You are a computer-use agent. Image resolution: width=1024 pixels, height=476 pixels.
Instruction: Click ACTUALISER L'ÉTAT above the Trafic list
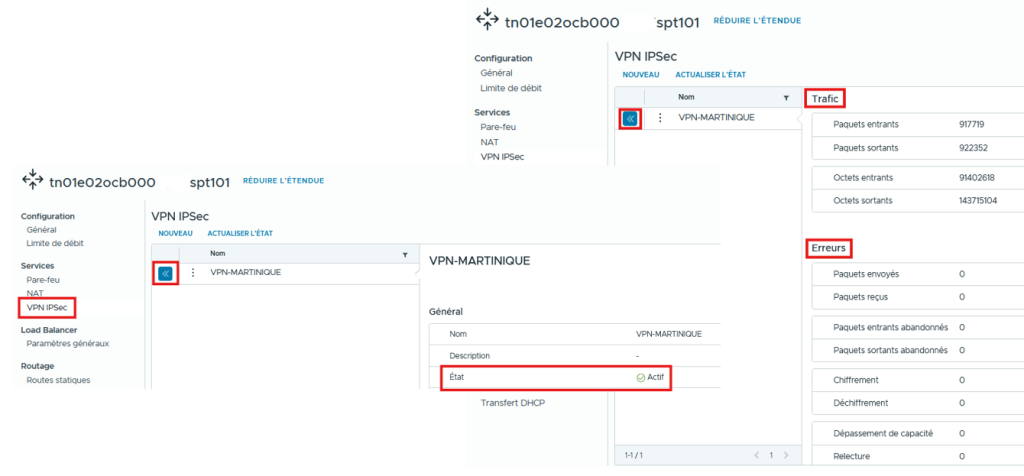[710, 75]
